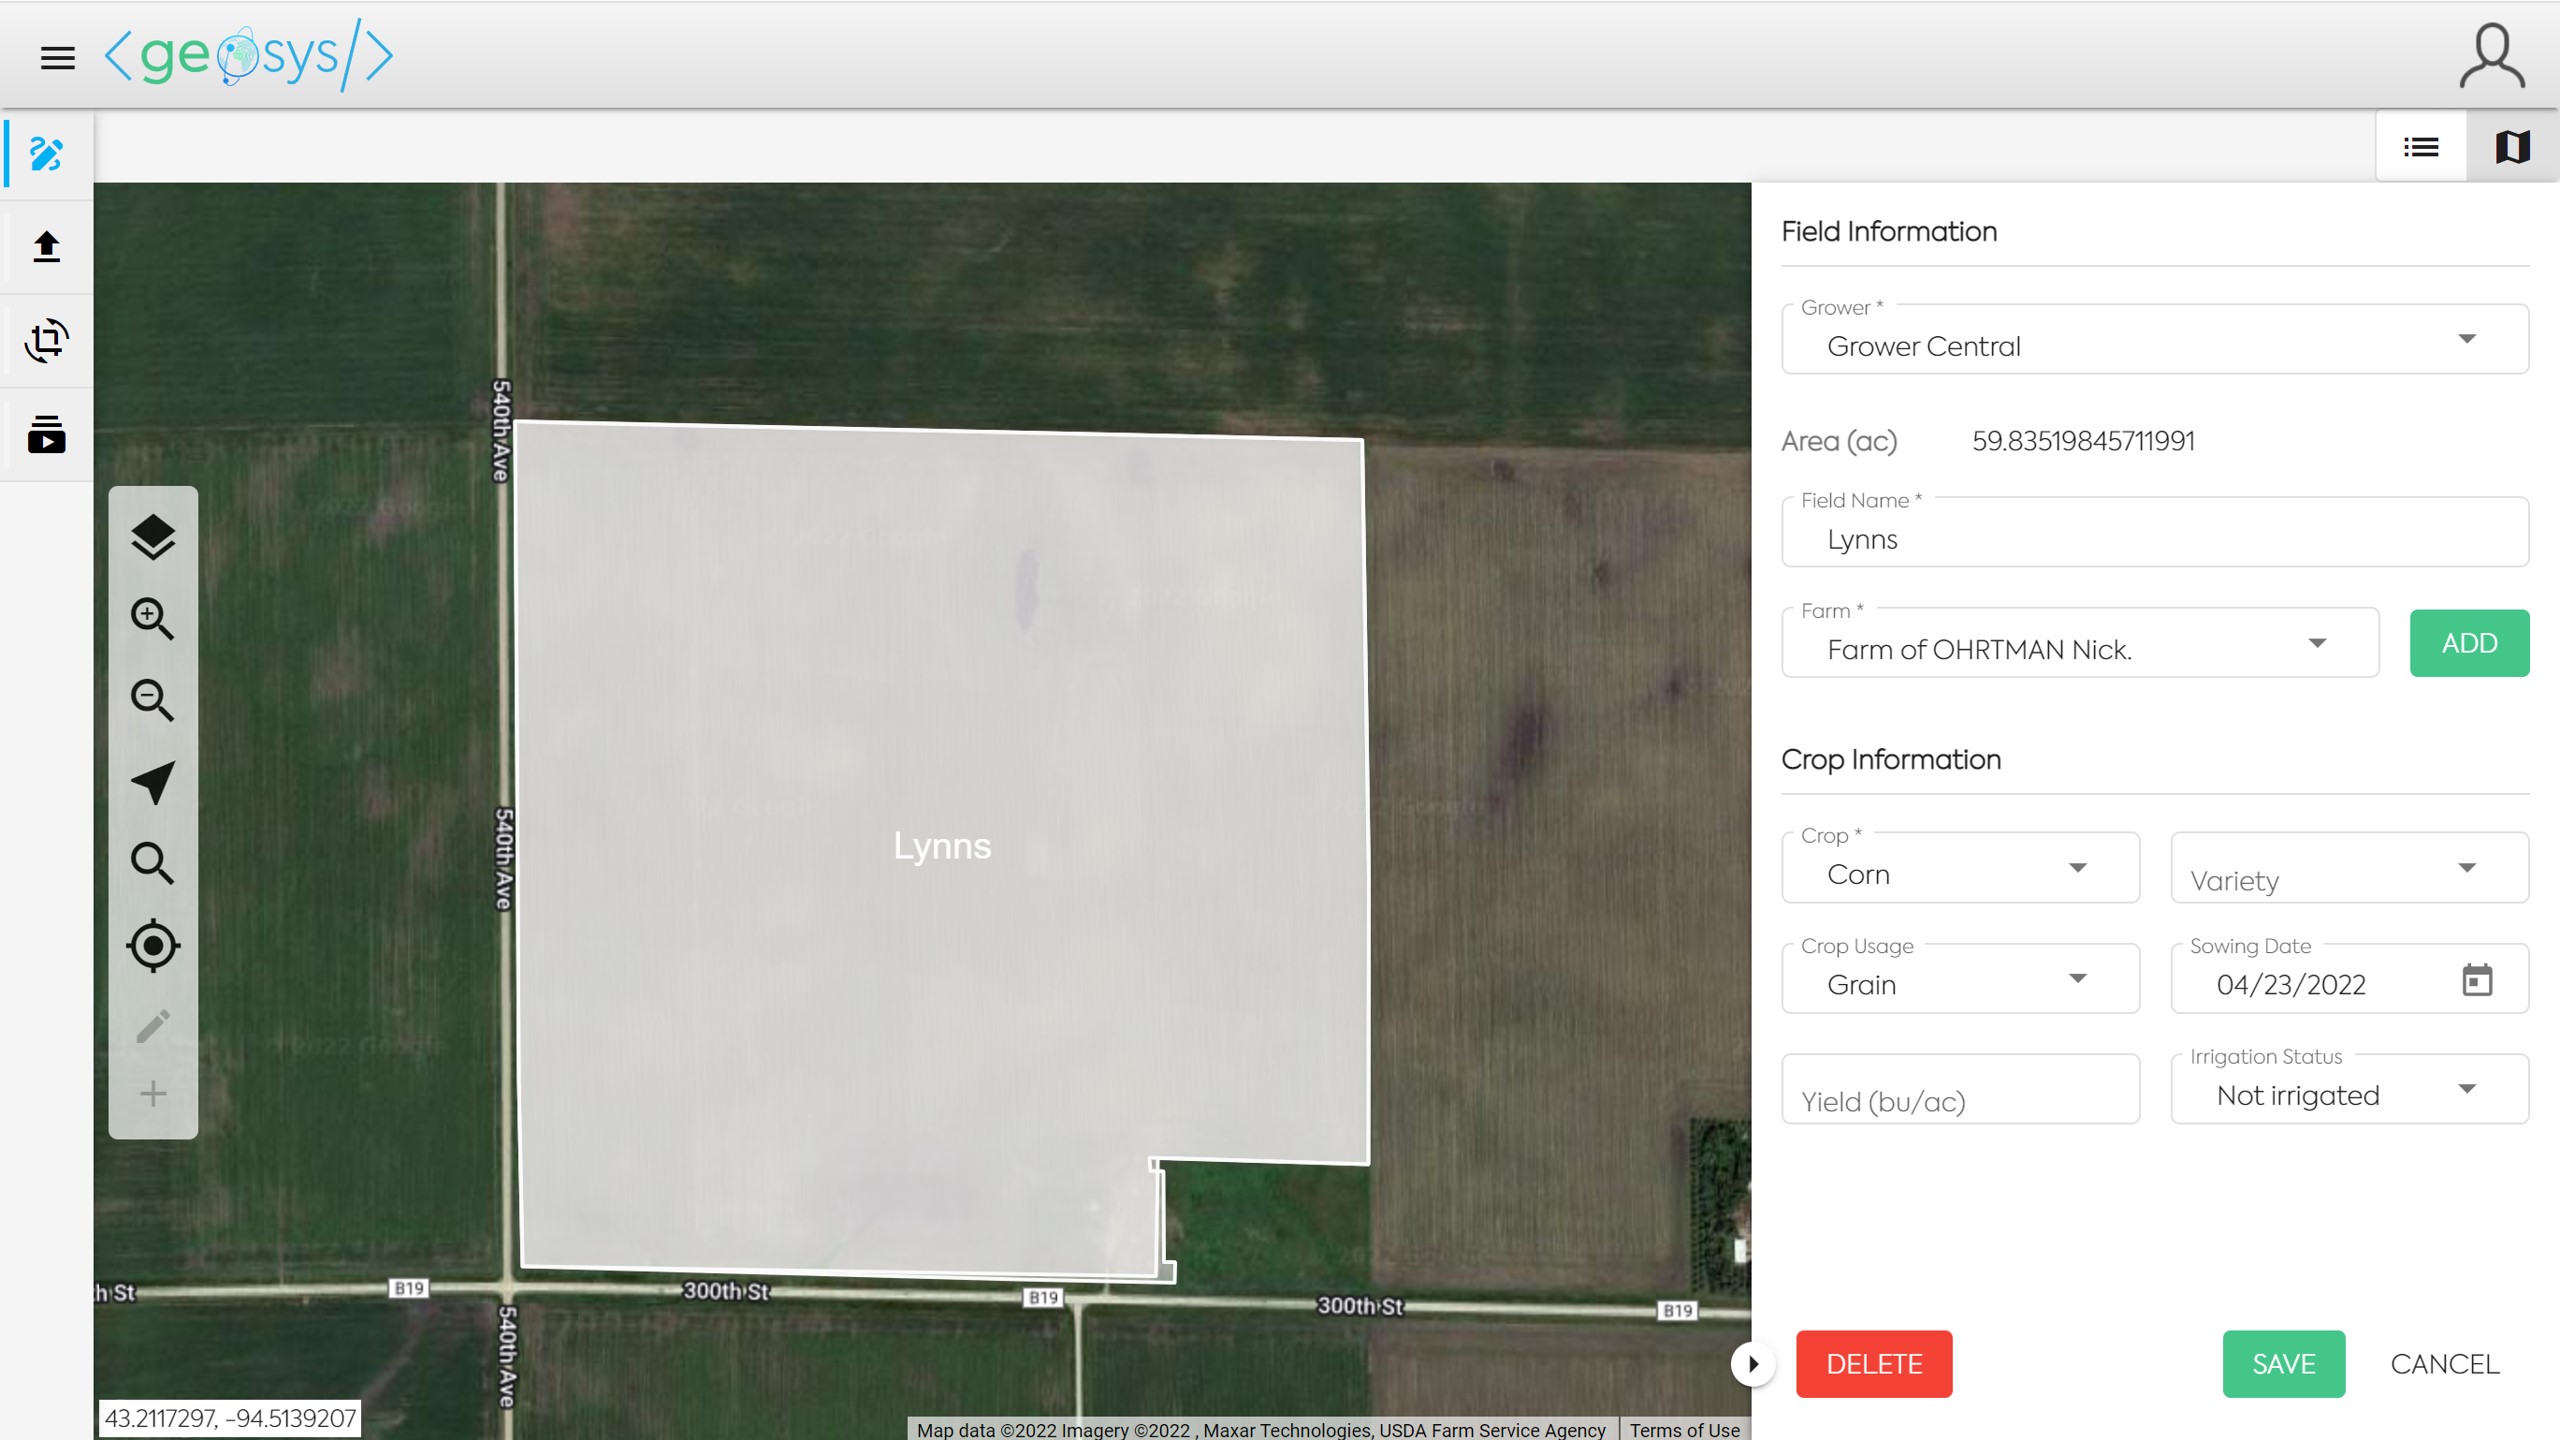Click the user profile icon
The width and height of the screenshot is (2560, 1440).
(x=2491, y=57)
